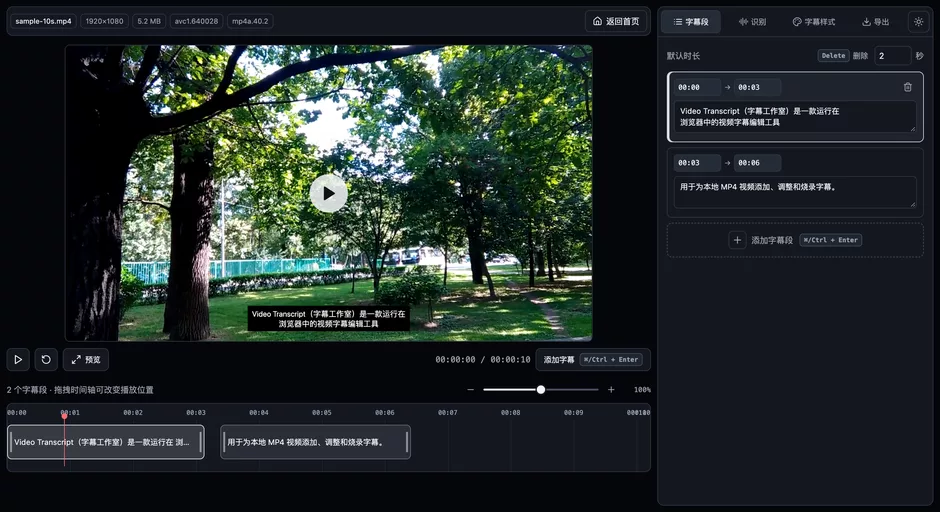Click the mp4a.40.2 audio codec badge
940x512 pixels.
coord(250,21)
